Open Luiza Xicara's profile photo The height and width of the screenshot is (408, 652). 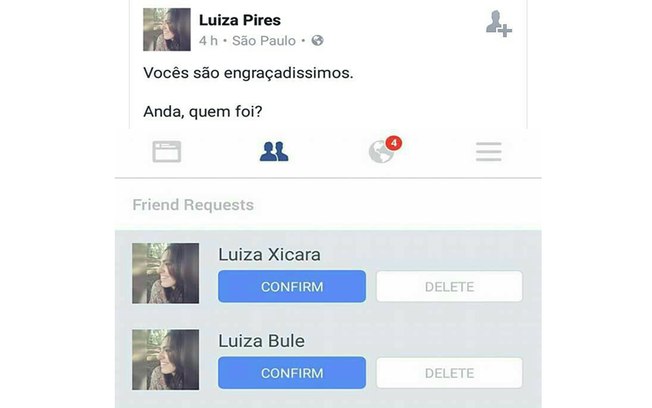[165, 273]
